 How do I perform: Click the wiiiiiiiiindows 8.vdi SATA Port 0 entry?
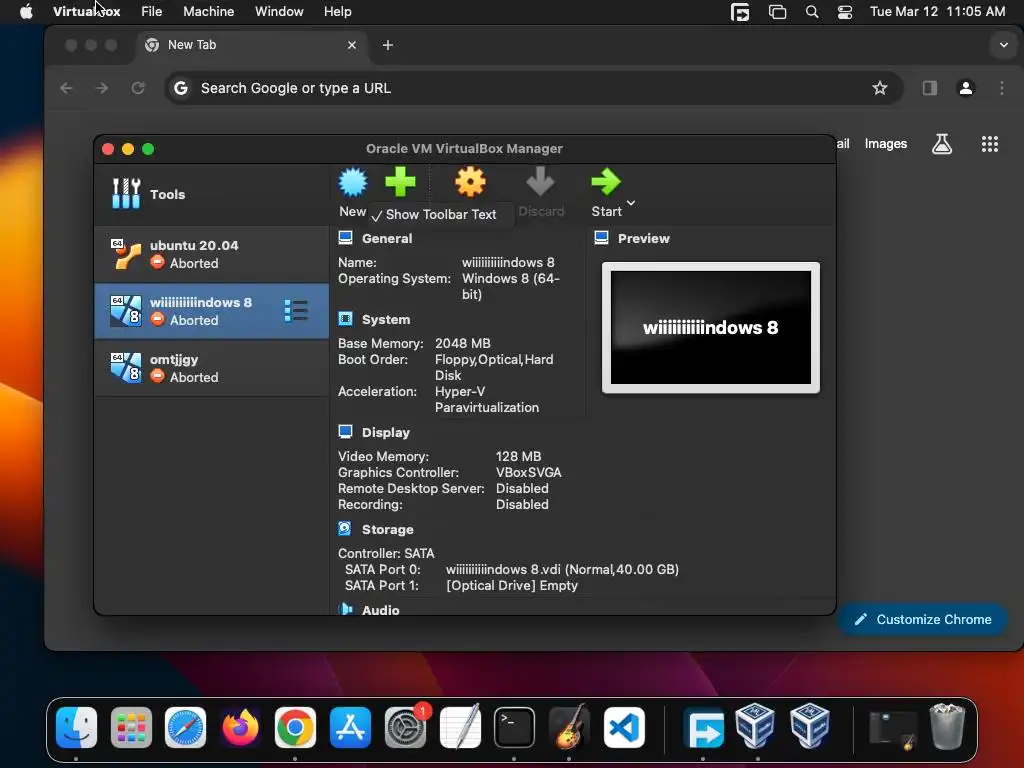pyautogui.click(x=562, y=569)
